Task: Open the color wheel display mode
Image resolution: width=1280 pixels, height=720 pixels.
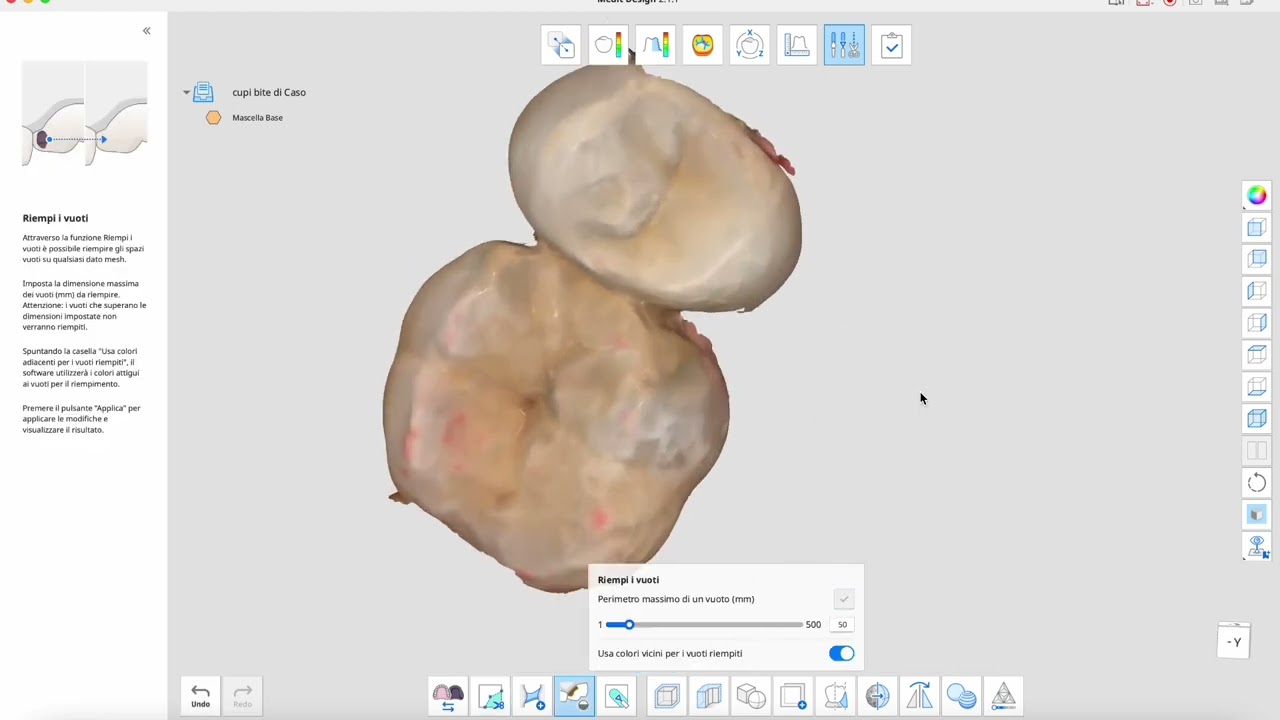Action: (1257, 196)
